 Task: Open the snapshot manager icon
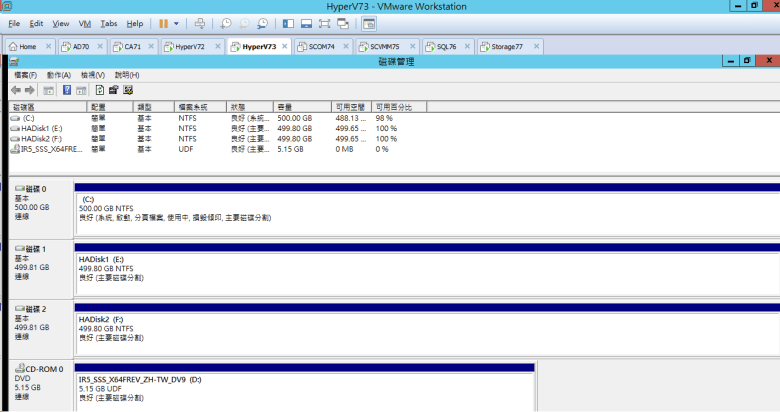[x=262, y=23]
